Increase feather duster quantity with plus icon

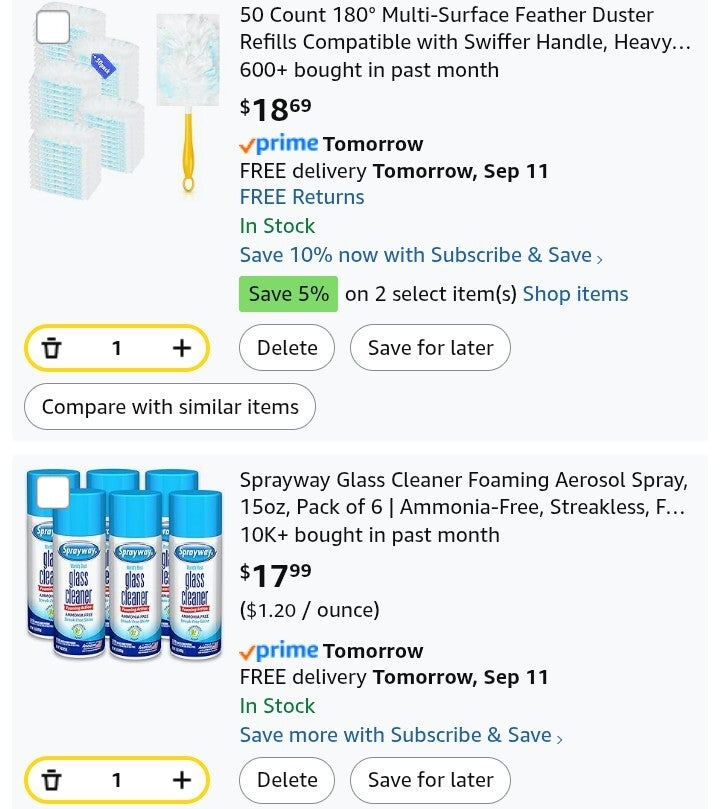coord(181,348)
